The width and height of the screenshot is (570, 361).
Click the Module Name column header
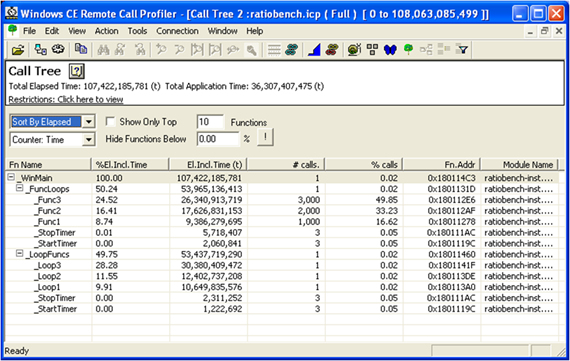point(519,165)
